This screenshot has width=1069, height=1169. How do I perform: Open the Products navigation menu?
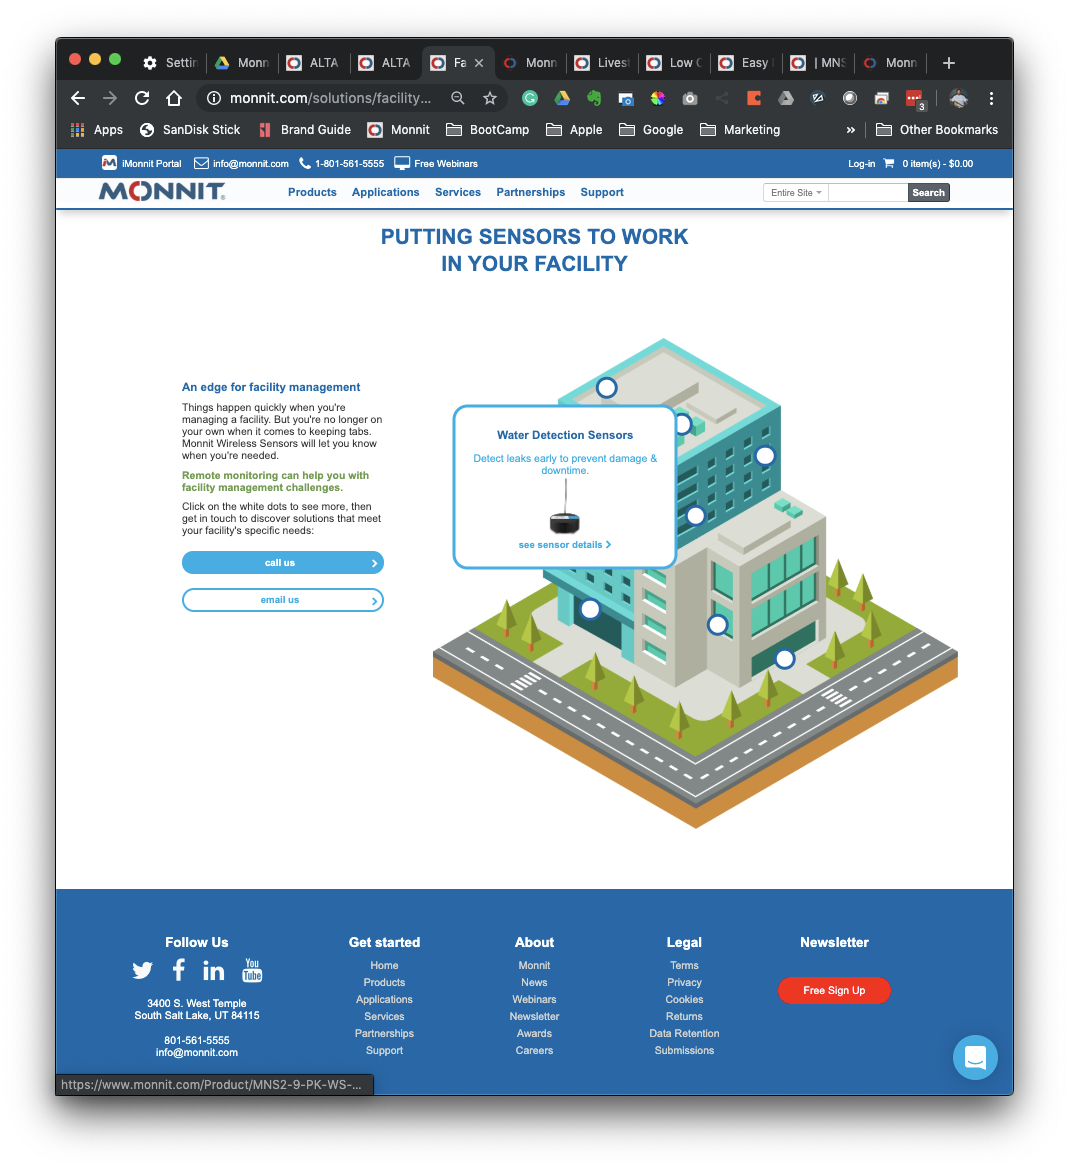pyautogui.click(x=312, y=192)
